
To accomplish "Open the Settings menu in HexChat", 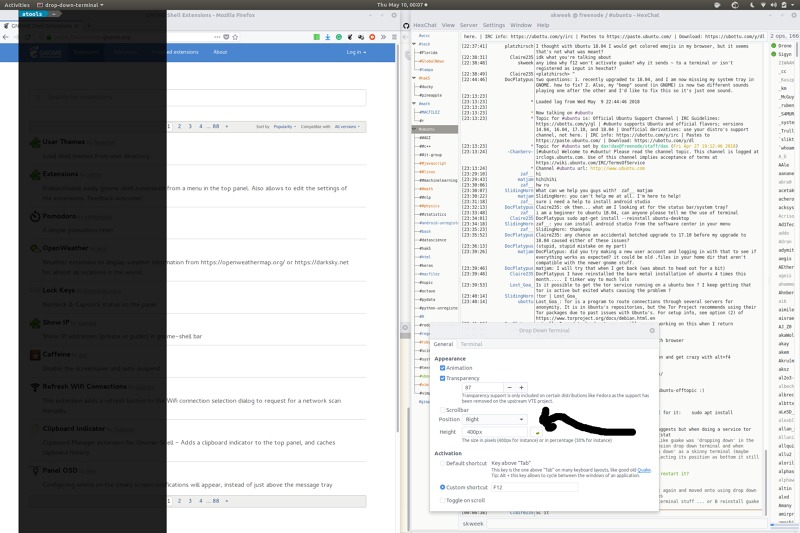I will click(x=493, y=25).
